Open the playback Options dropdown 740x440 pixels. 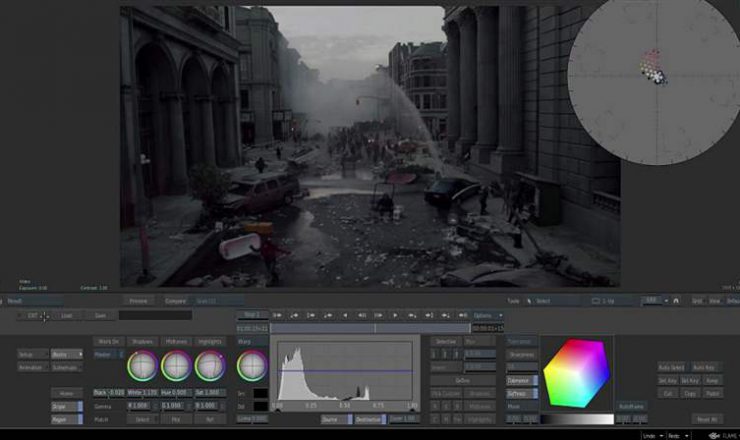pos(487,315)
